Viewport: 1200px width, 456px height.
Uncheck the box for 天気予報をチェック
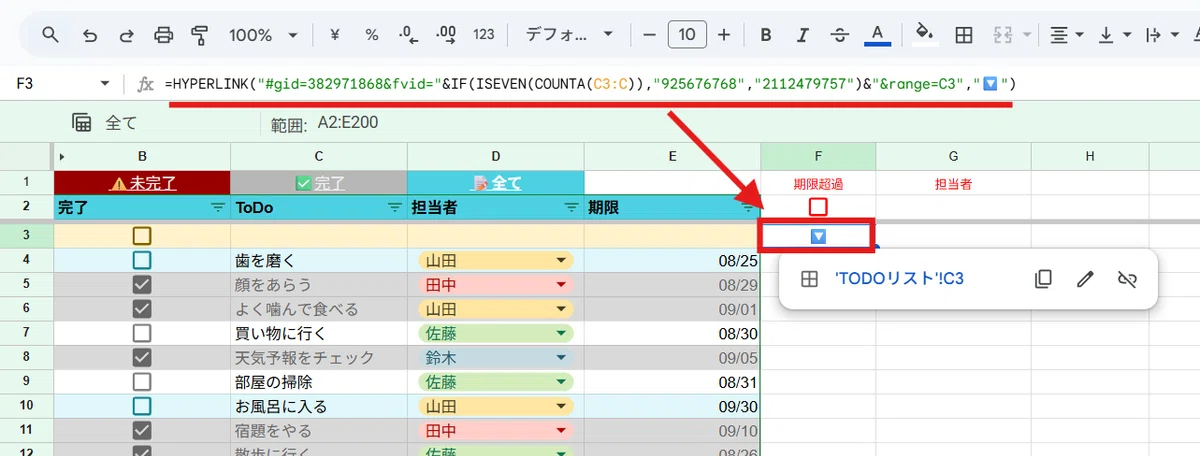(142, 357)
